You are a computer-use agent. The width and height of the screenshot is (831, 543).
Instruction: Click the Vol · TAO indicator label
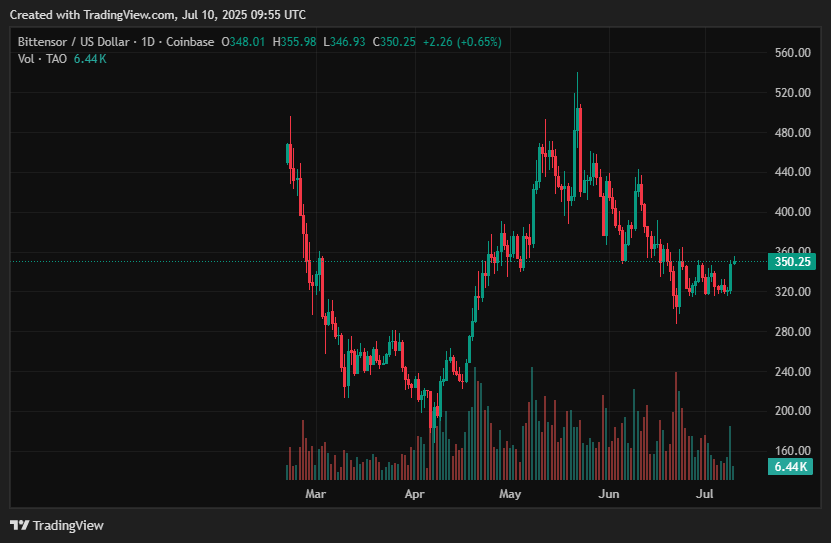(x=43, y=59)
